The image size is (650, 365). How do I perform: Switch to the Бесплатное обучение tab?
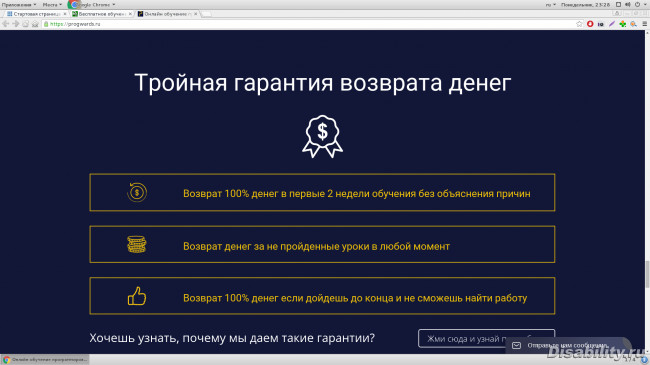[102, 14]
